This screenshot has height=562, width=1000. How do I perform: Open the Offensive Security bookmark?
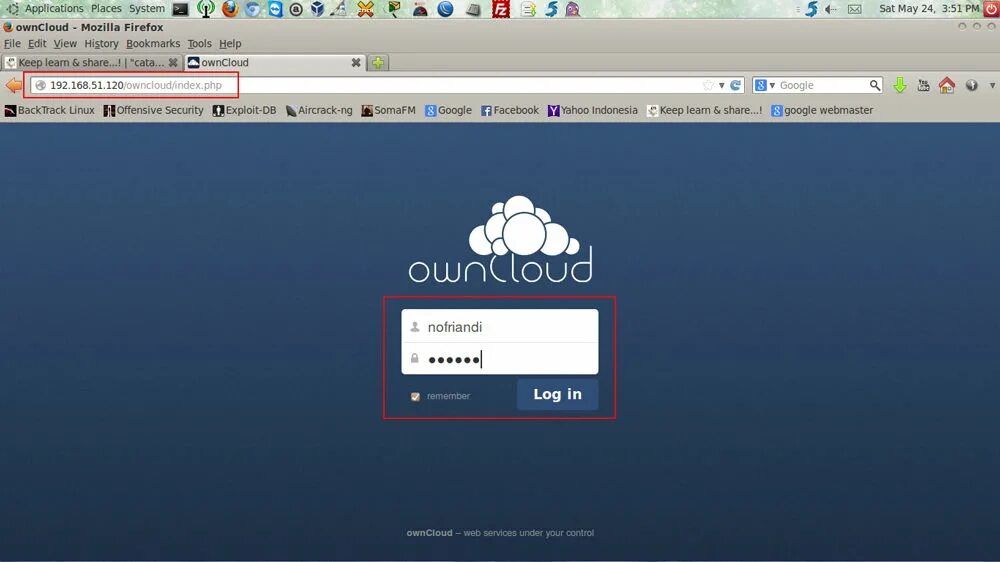click(153, 110)
